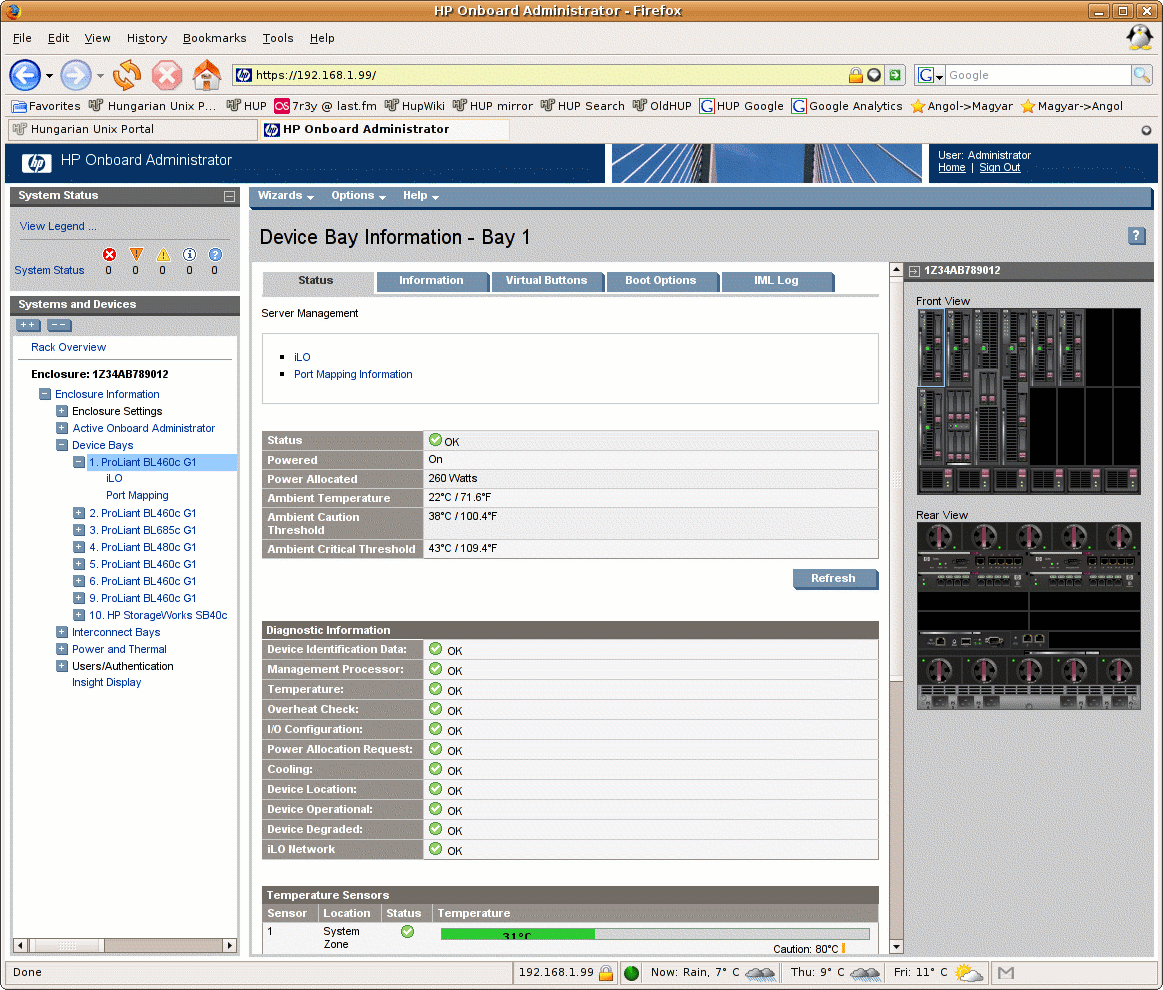Open the Port Mapping Information link

(x=353, y=374)
